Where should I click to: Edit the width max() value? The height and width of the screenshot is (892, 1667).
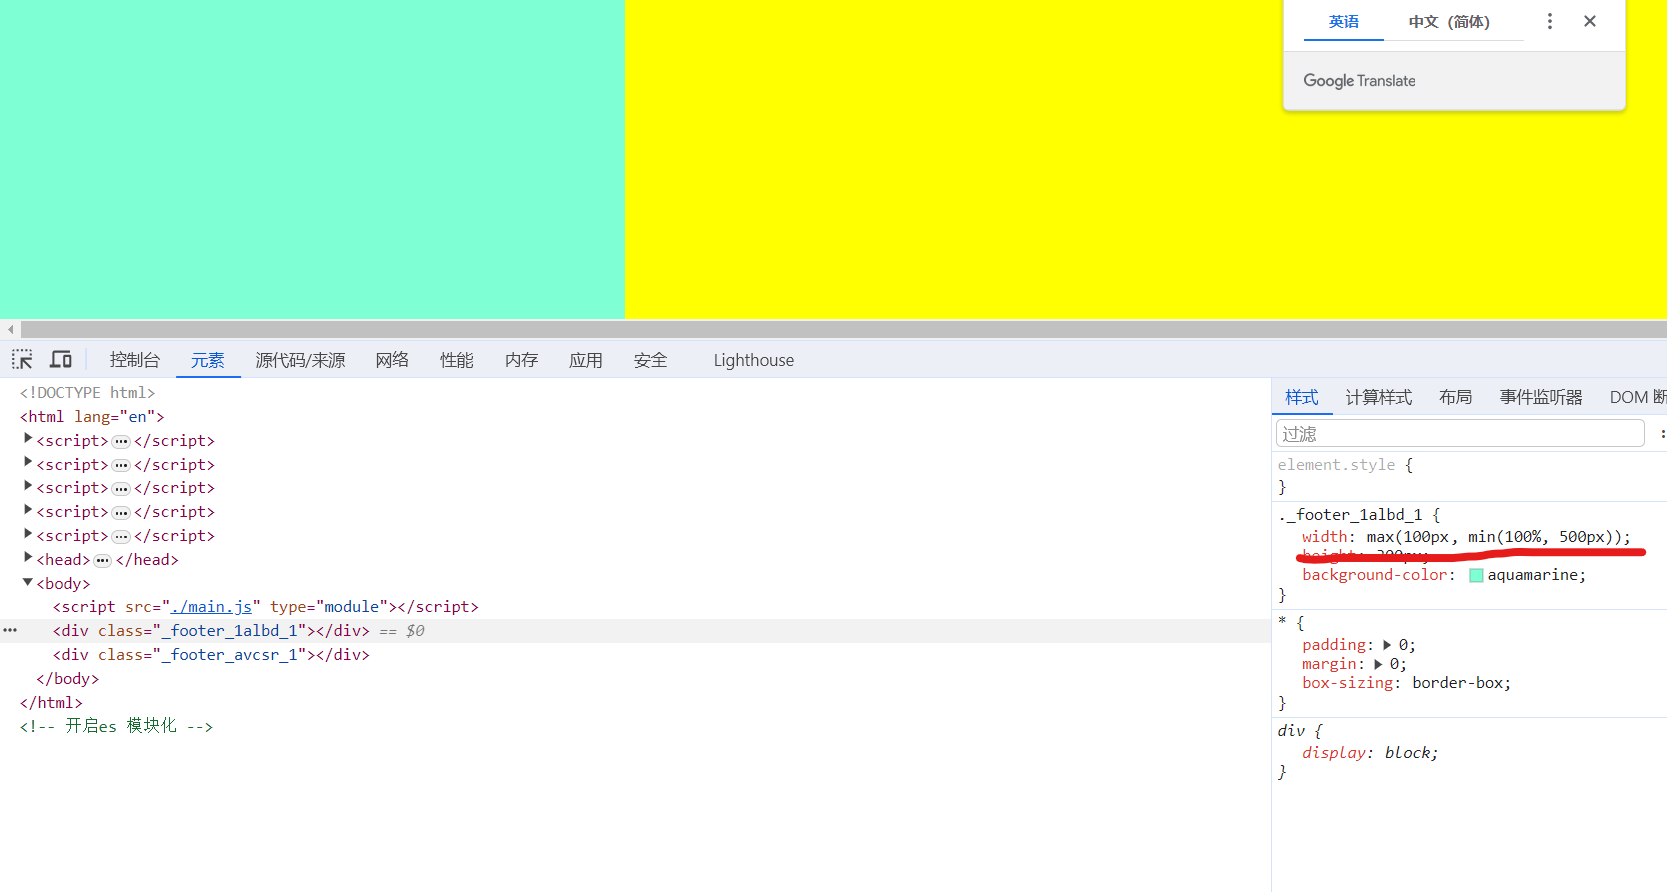(x=1494, y=537)
